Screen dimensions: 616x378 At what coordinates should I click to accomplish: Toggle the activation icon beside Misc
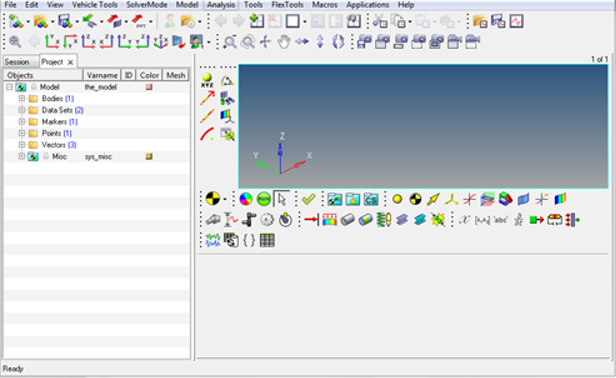point(46,156)
